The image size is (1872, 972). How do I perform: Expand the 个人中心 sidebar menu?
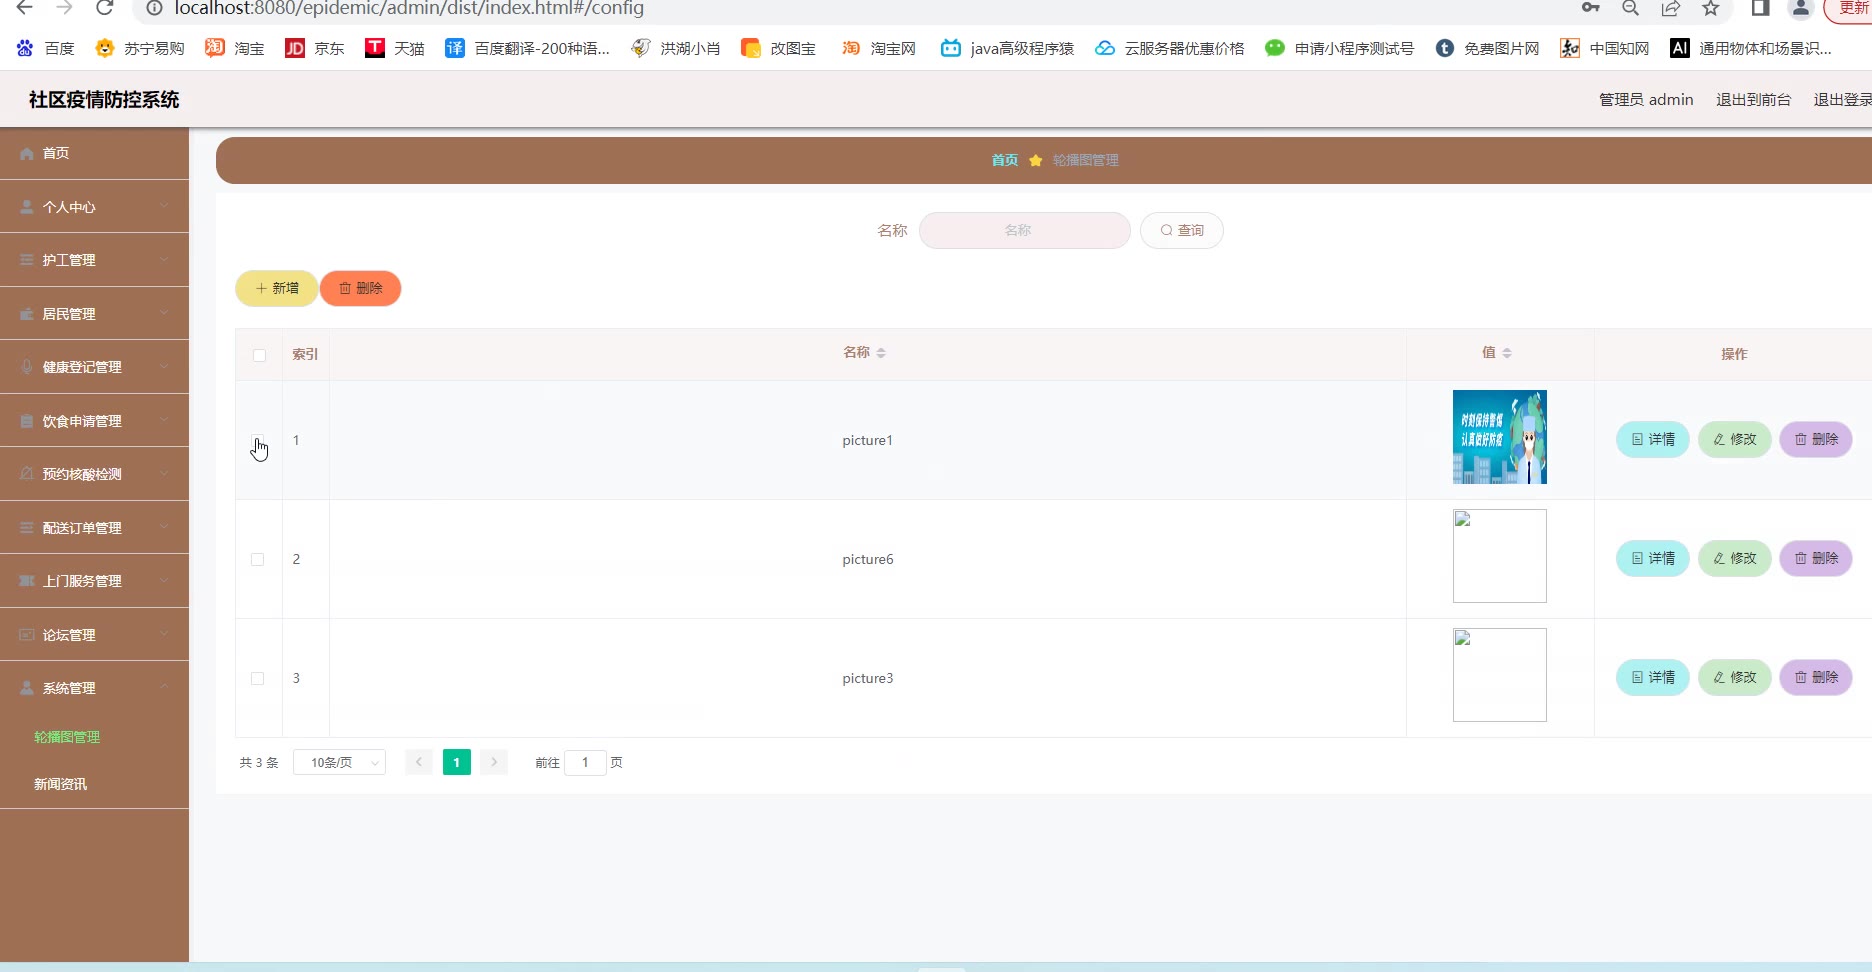pos(94,207)
